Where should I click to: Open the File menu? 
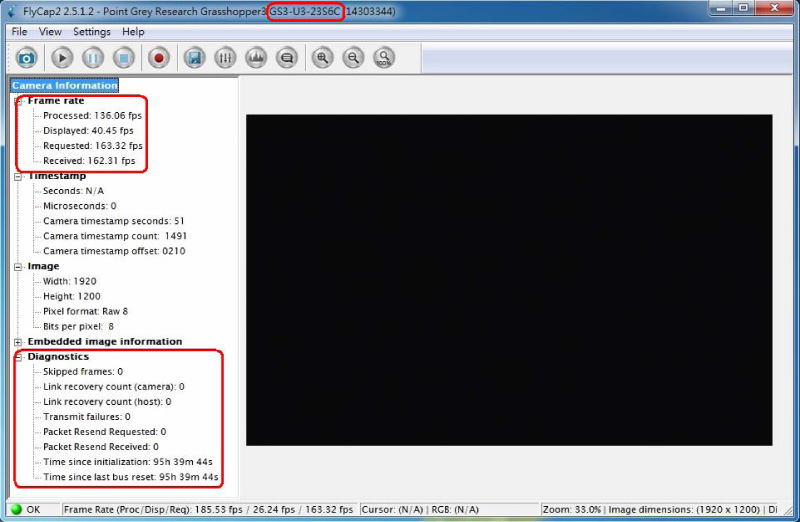pos(19,32)
